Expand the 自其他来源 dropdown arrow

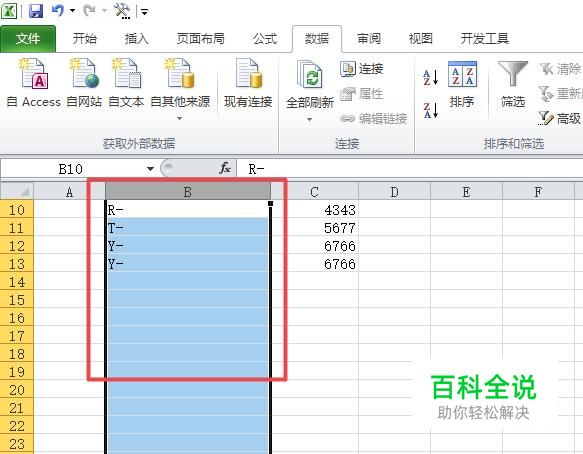point(180,119)
